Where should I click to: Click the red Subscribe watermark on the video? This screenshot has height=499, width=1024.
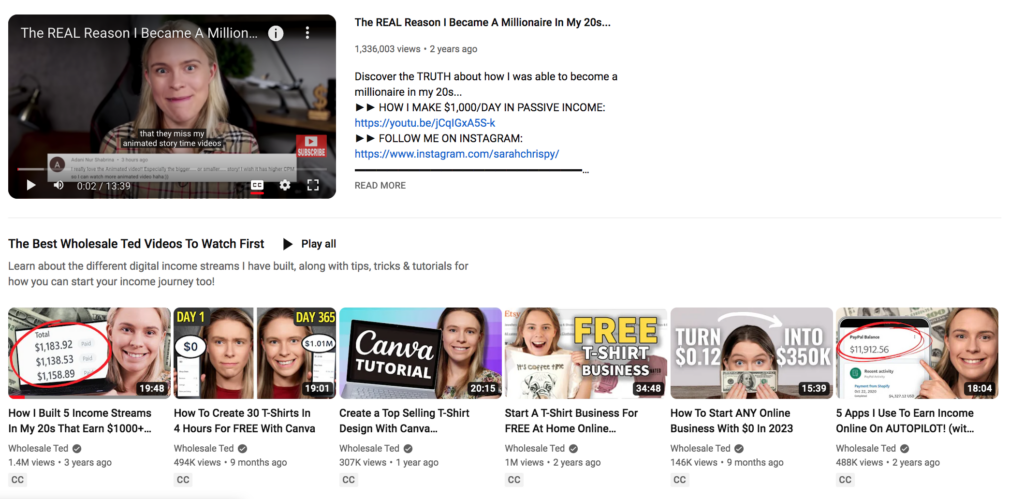tap(311, 146)
